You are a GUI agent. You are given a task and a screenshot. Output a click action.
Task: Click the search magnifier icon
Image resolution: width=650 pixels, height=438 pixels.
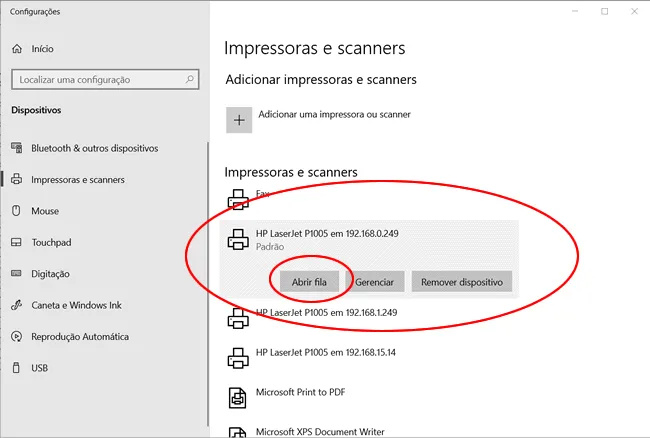[189, 79]
